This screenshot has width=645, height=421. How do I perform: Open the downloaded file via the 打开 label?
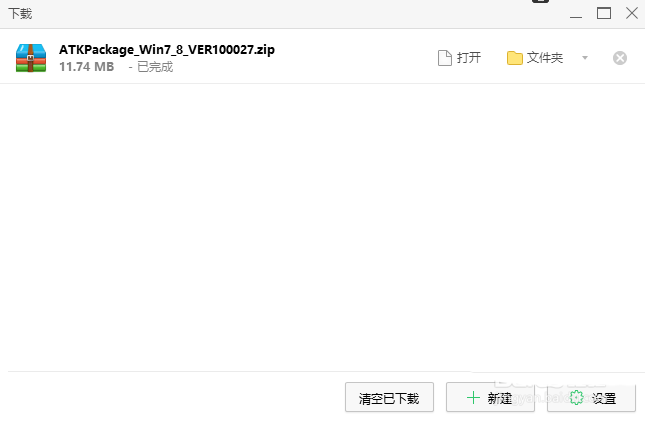click(469, 58)
